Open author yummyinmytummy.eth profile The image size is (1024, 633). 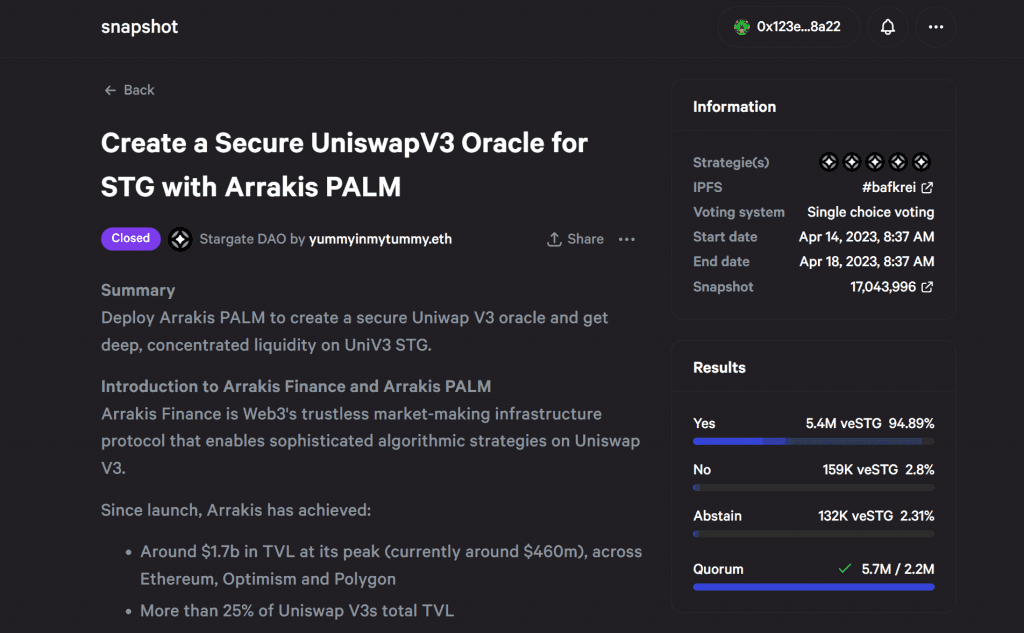tap(380, 239)
